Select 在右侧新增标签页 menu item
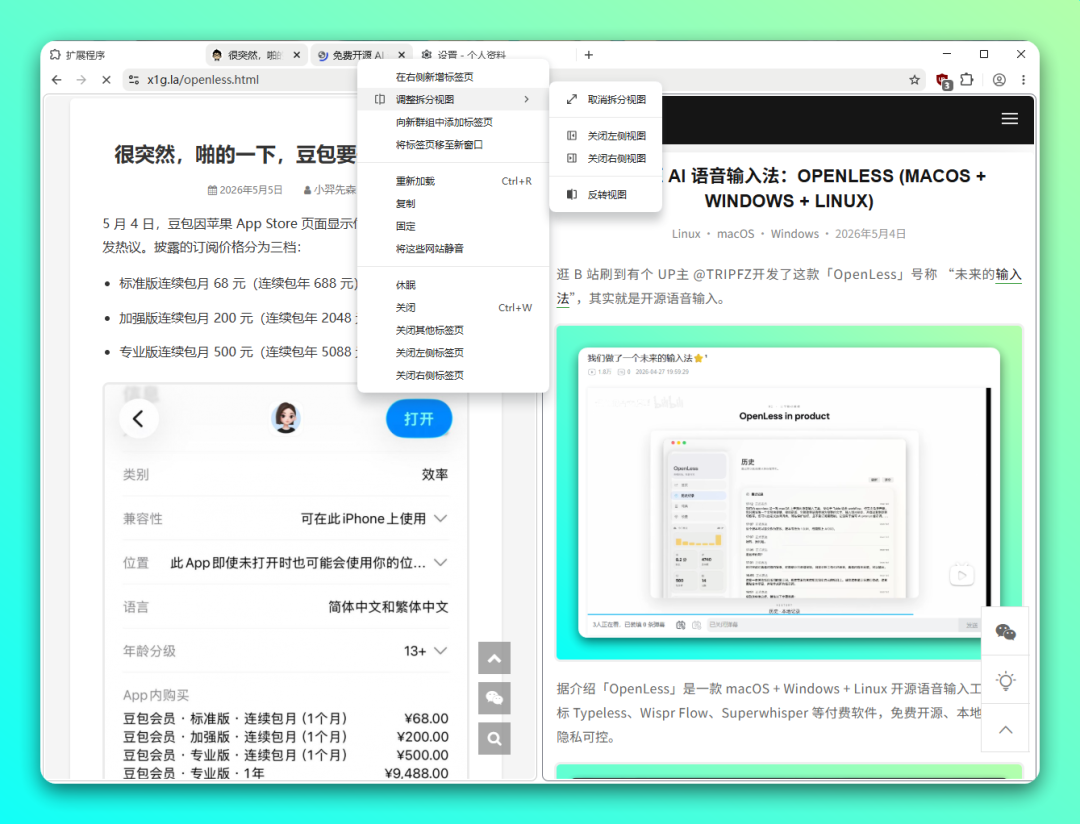1080x824 pixels. [453, 77]
